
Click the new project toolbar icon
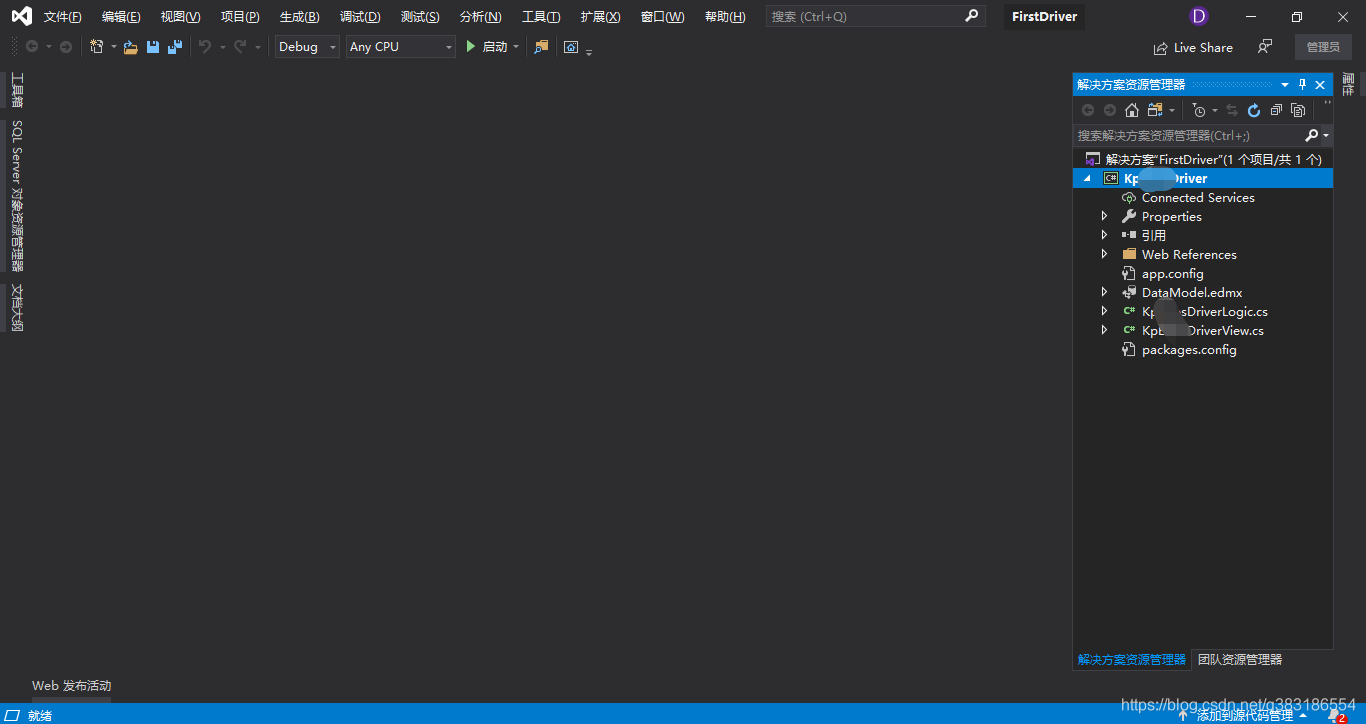96,47
